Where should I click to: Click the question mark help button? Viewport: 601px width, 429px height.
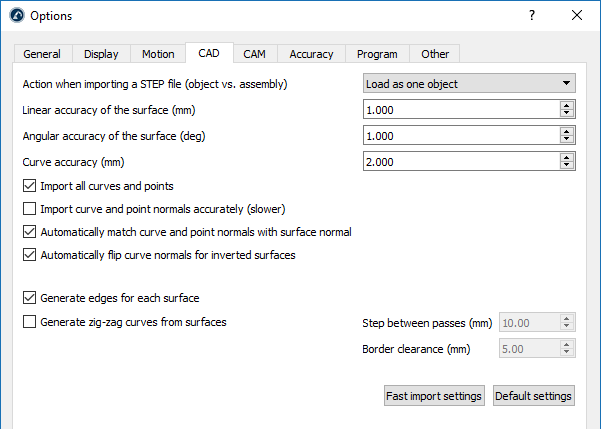click(531, 15)
